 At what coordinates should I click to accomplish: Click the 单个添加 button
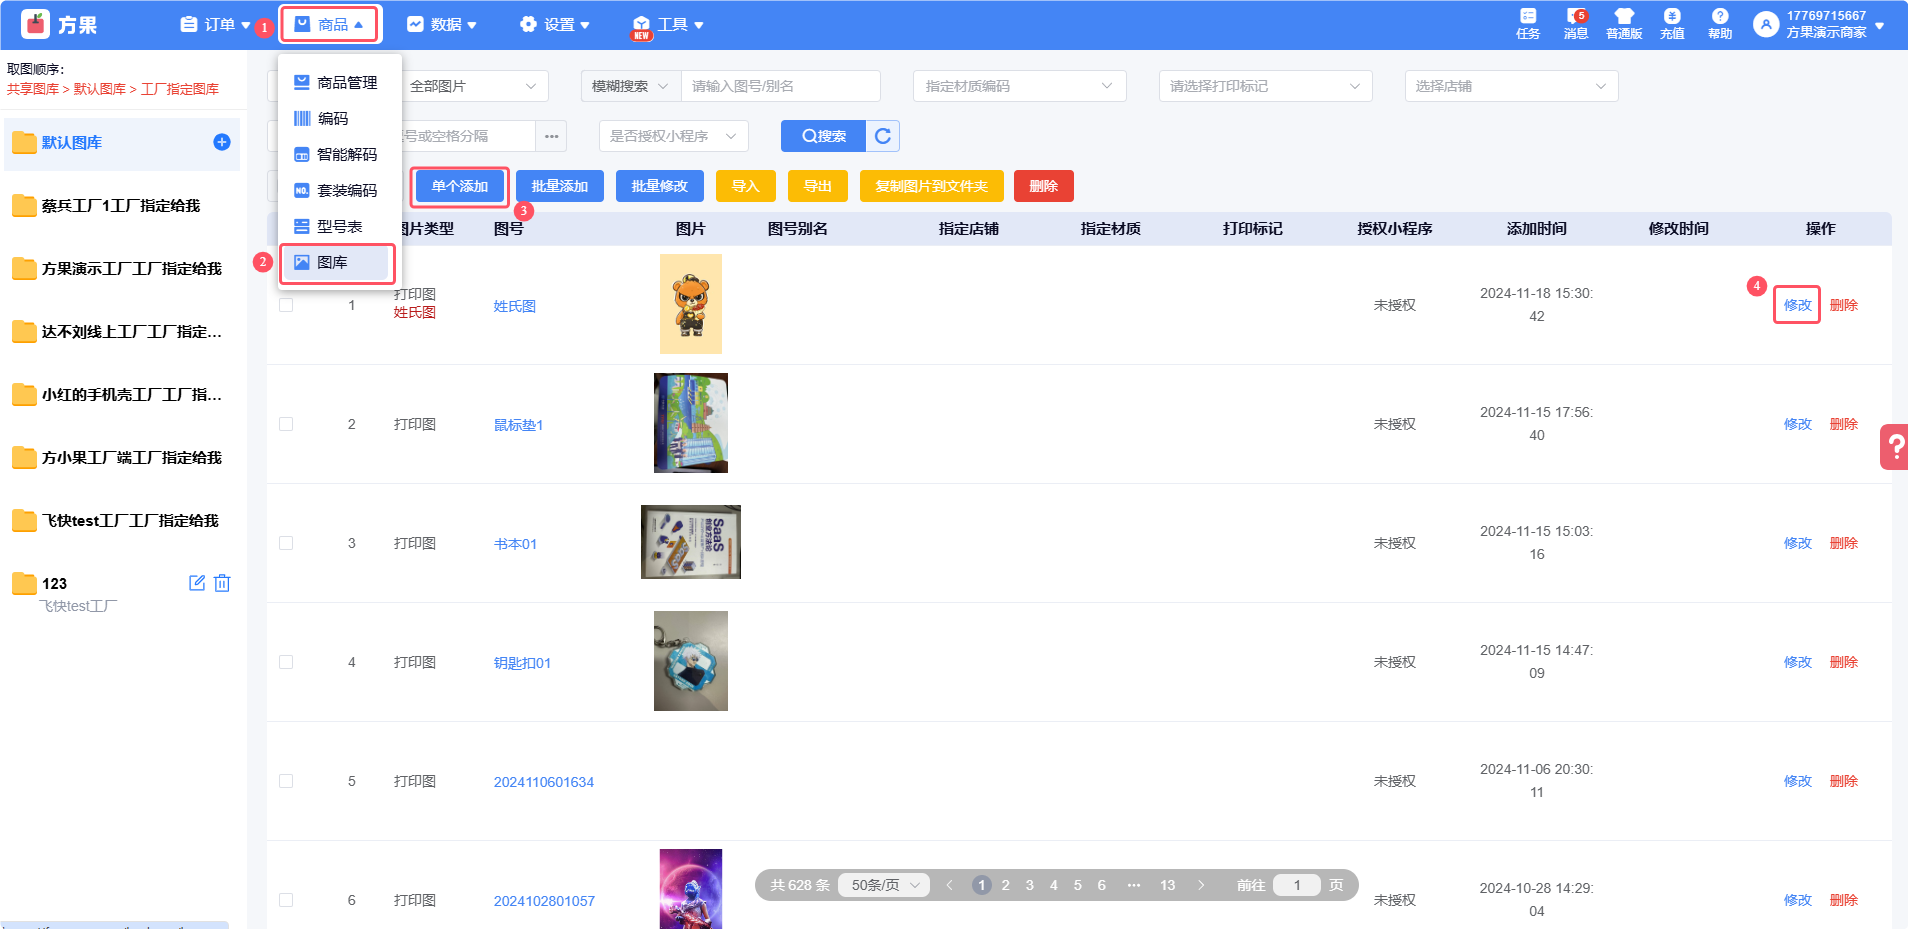point(460,186)
